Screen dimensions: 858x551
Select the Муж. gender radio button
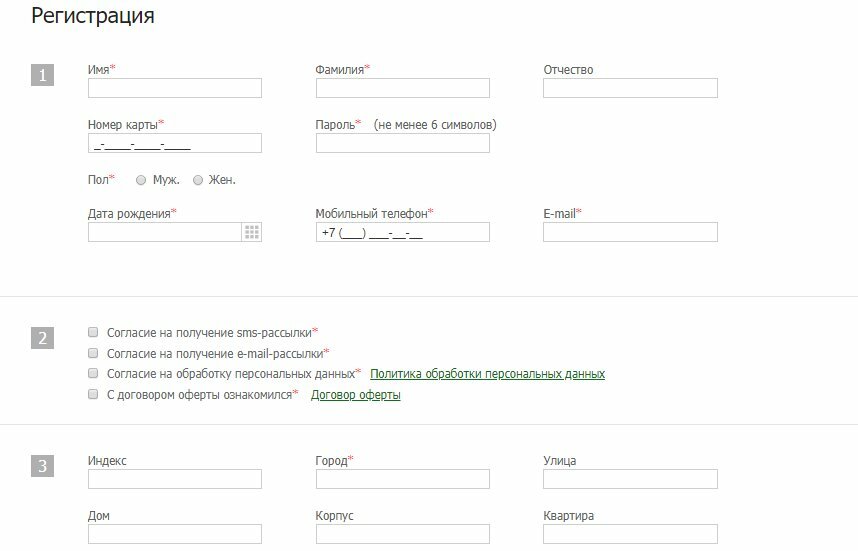[x=141, y=181]
